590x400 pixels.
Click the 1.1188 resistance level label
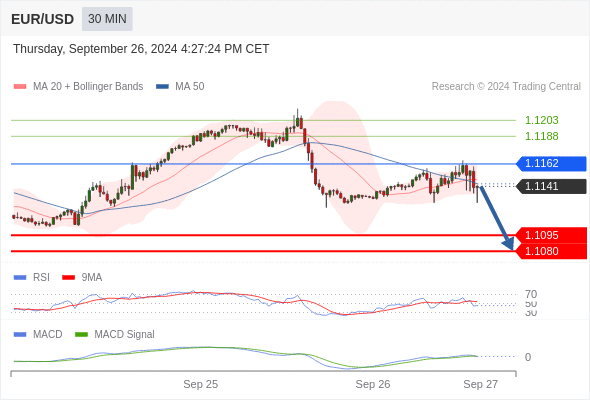541,136
